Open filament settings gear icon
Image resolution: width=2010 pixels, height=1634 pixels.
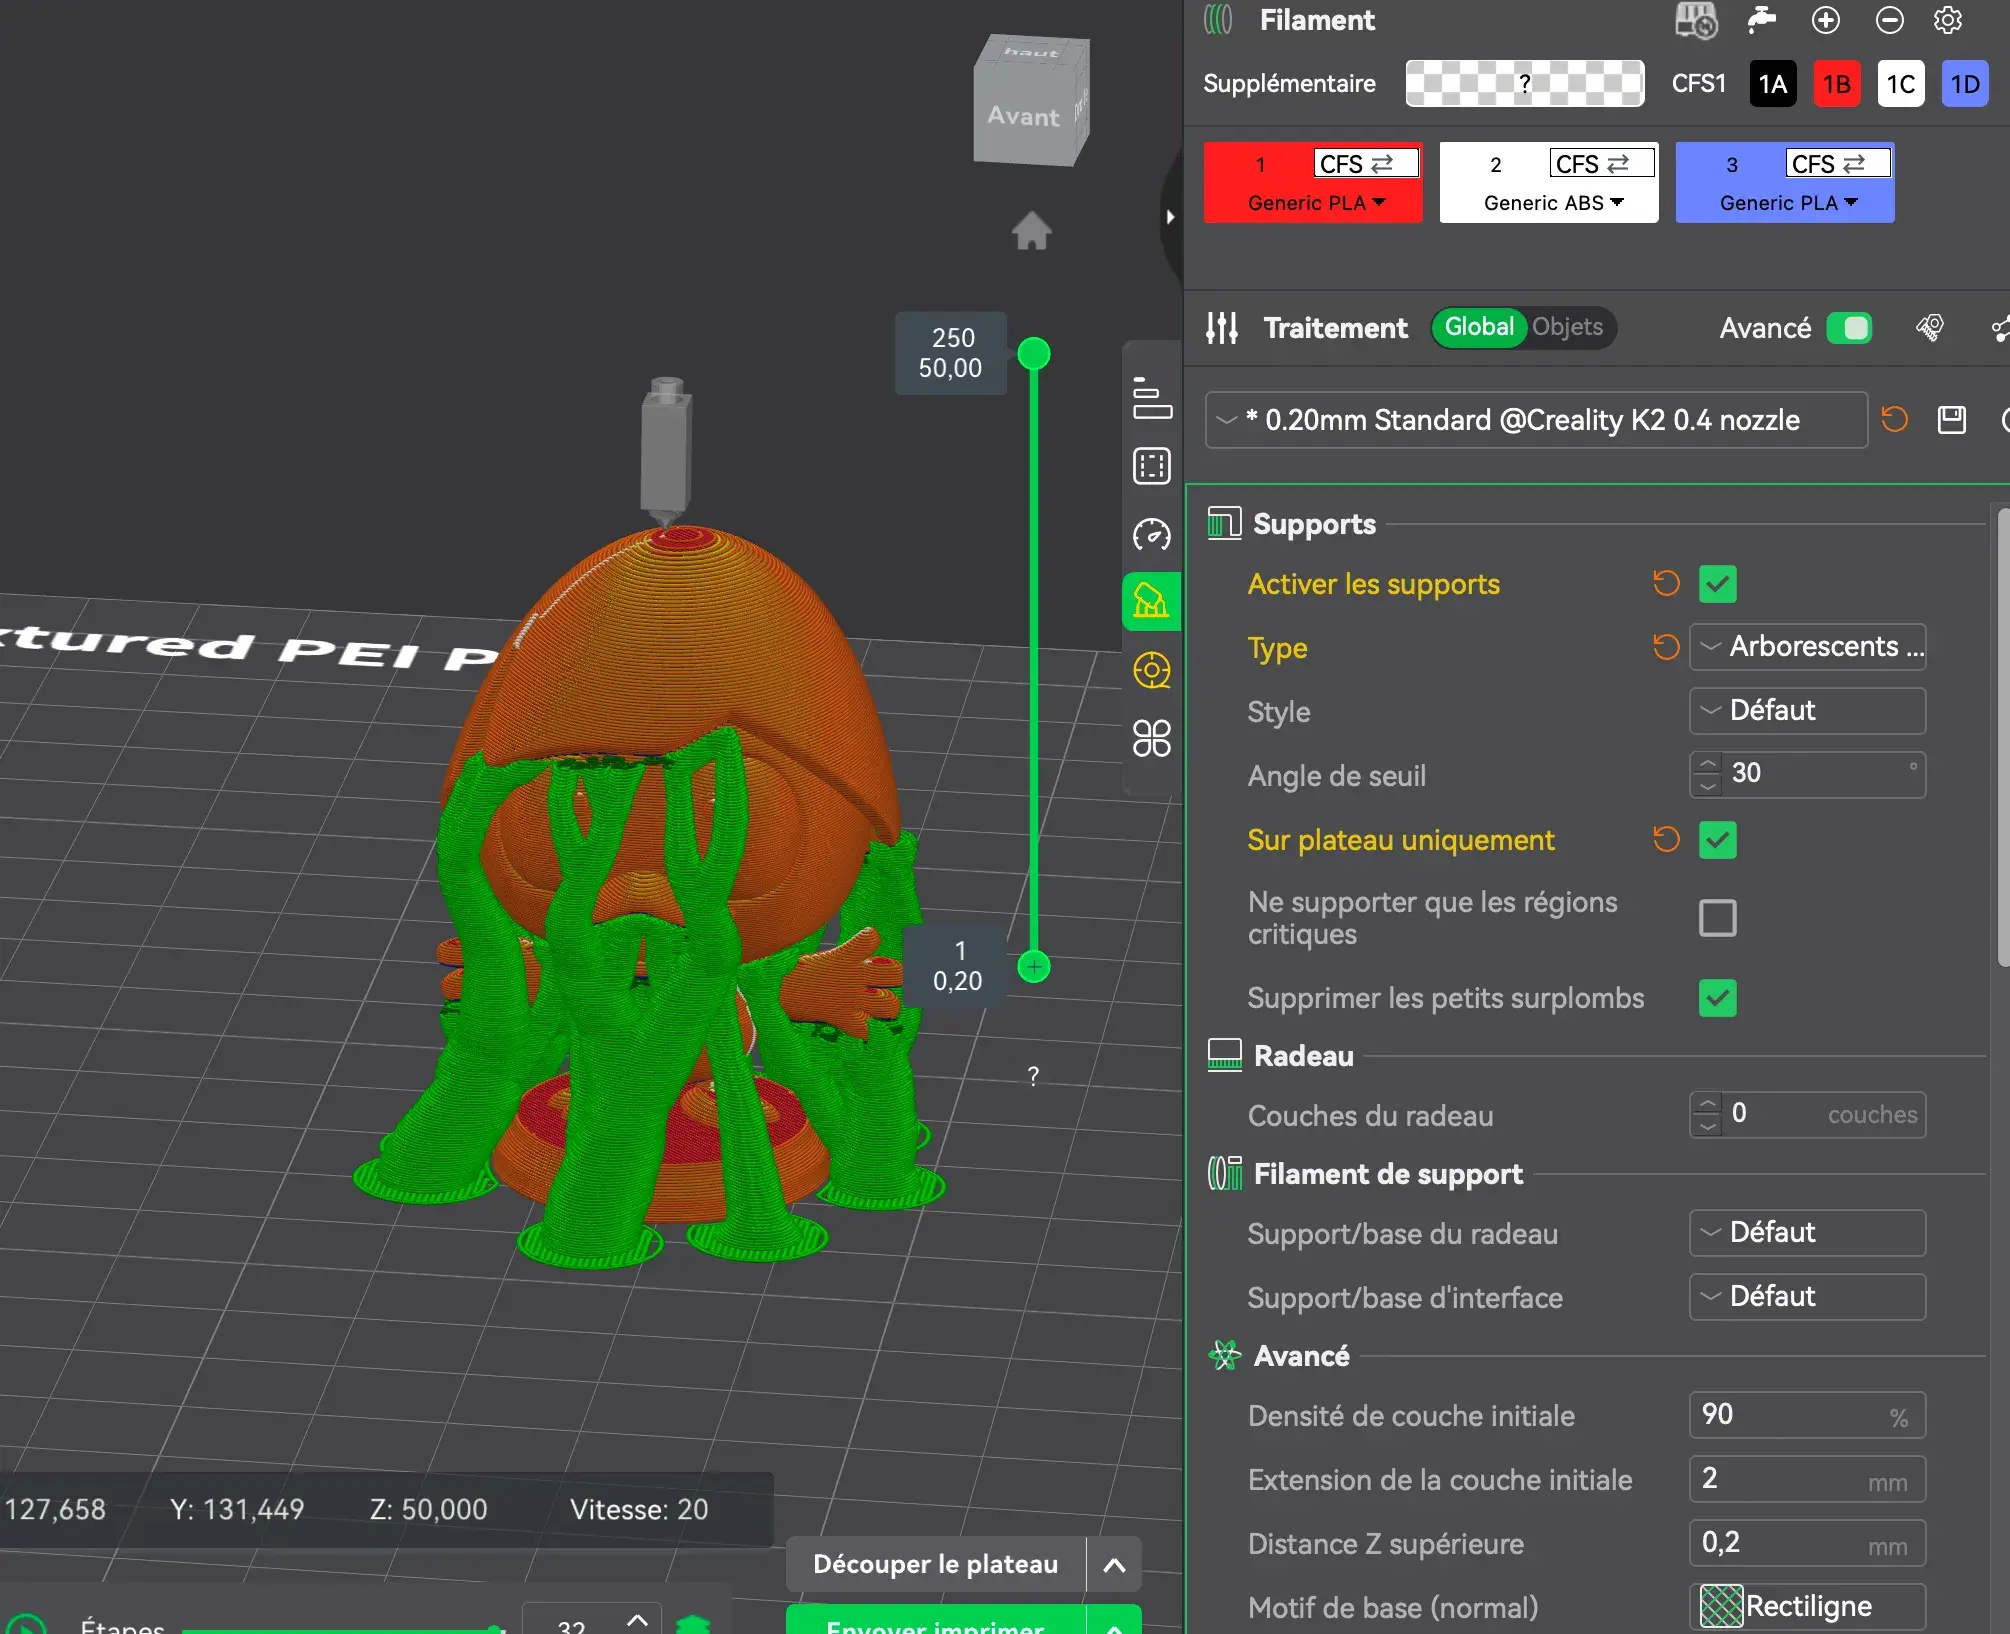point(1948,20)
